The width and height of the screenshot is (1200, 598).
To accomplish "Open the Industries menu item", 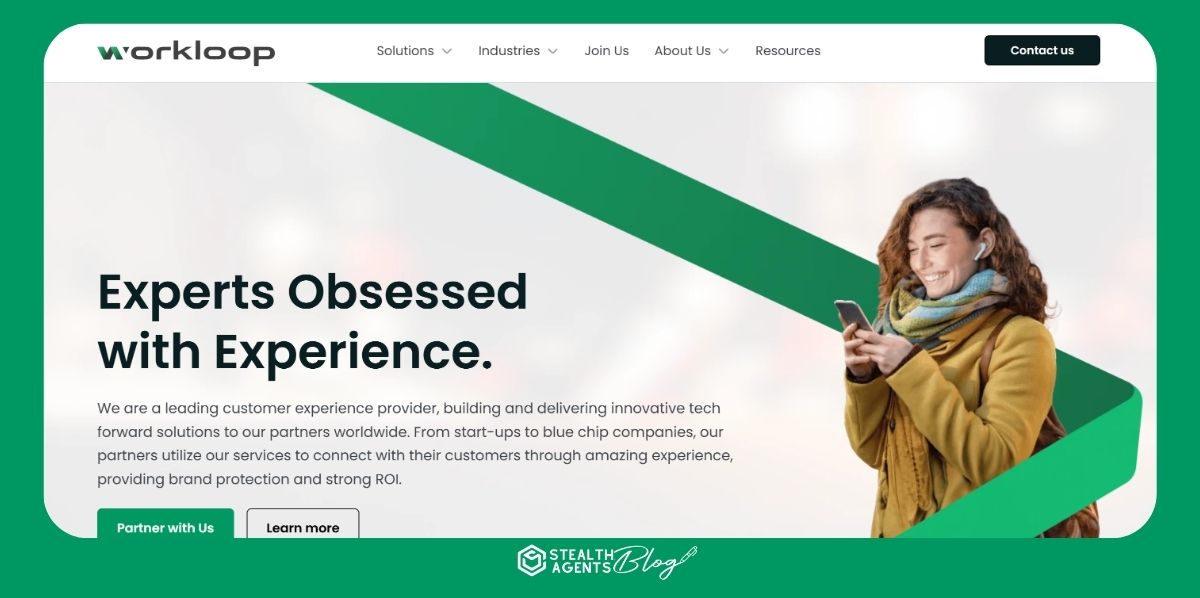I will click(x=509, y=51).
